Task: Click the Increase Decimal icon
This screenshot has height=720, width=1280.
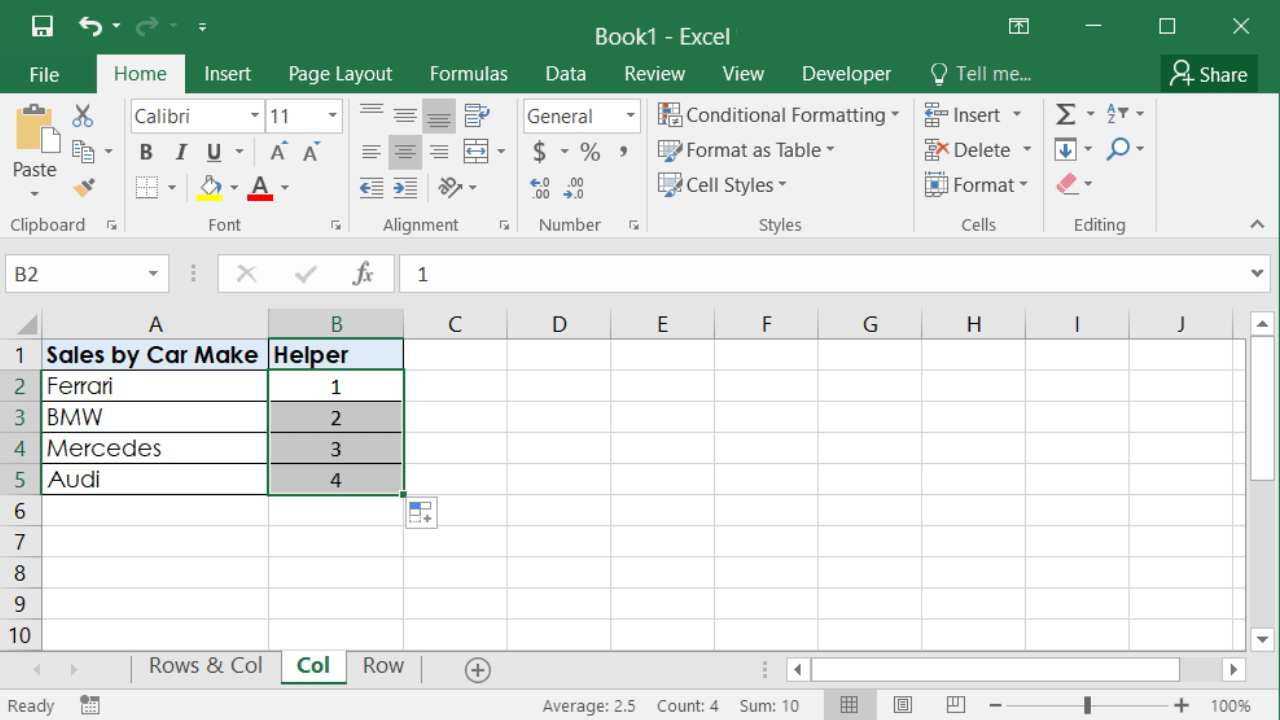Action: click(x=540, y=187)
